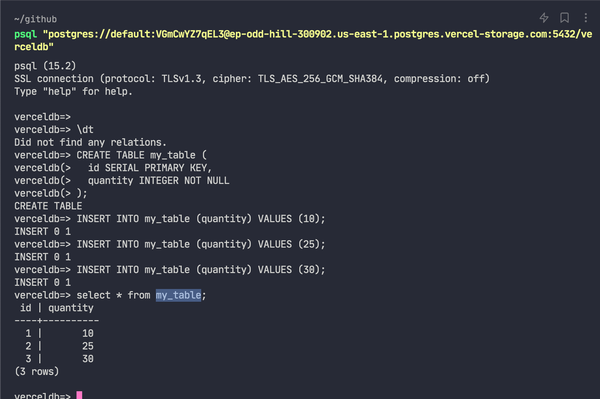This screenshot has height=399, width=600.
Task: Click the INSERT statement with VALUES (30)
Action: pos(170,270)
